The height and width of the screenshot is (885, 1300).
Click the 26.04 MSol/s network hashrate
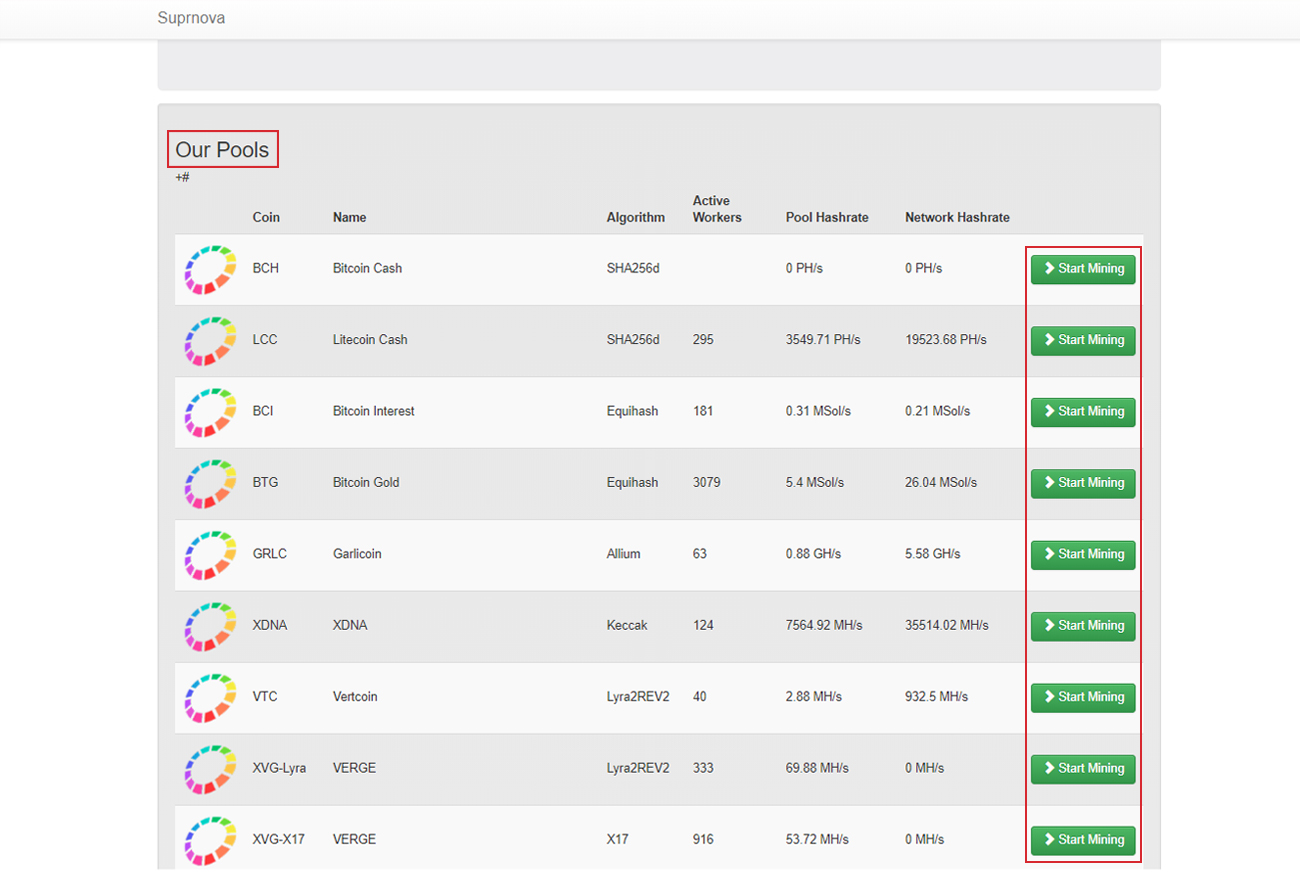tap(941, 483)
